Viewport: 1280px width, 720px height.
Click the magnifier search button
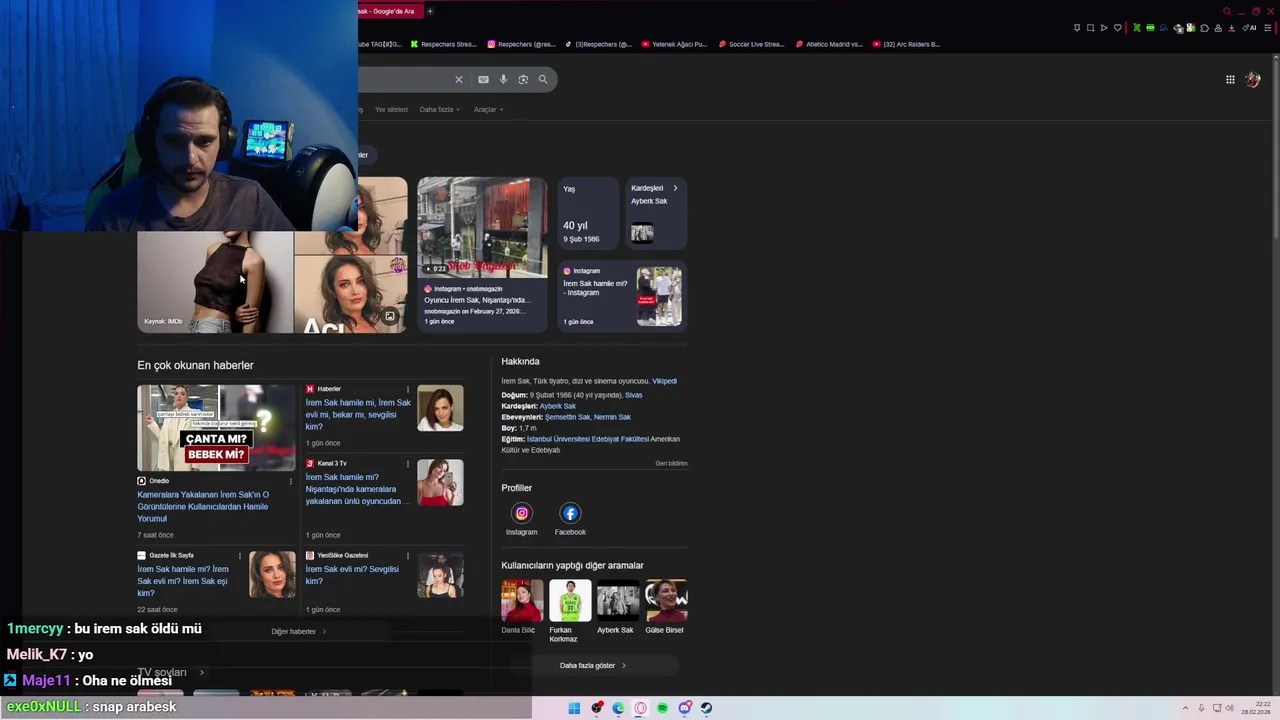tap(543, 79)
